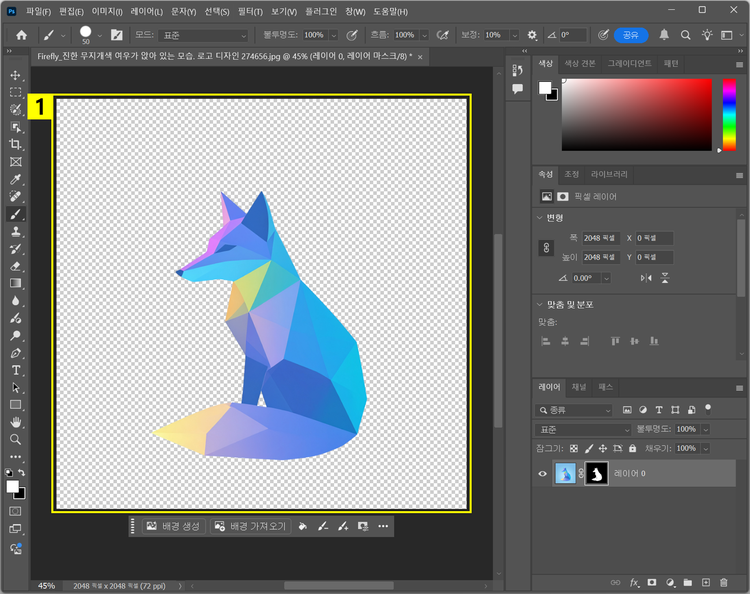This screenshot has height=594, width=750.
Task: Pick the Eraser tool
Action: click(15, 266)
